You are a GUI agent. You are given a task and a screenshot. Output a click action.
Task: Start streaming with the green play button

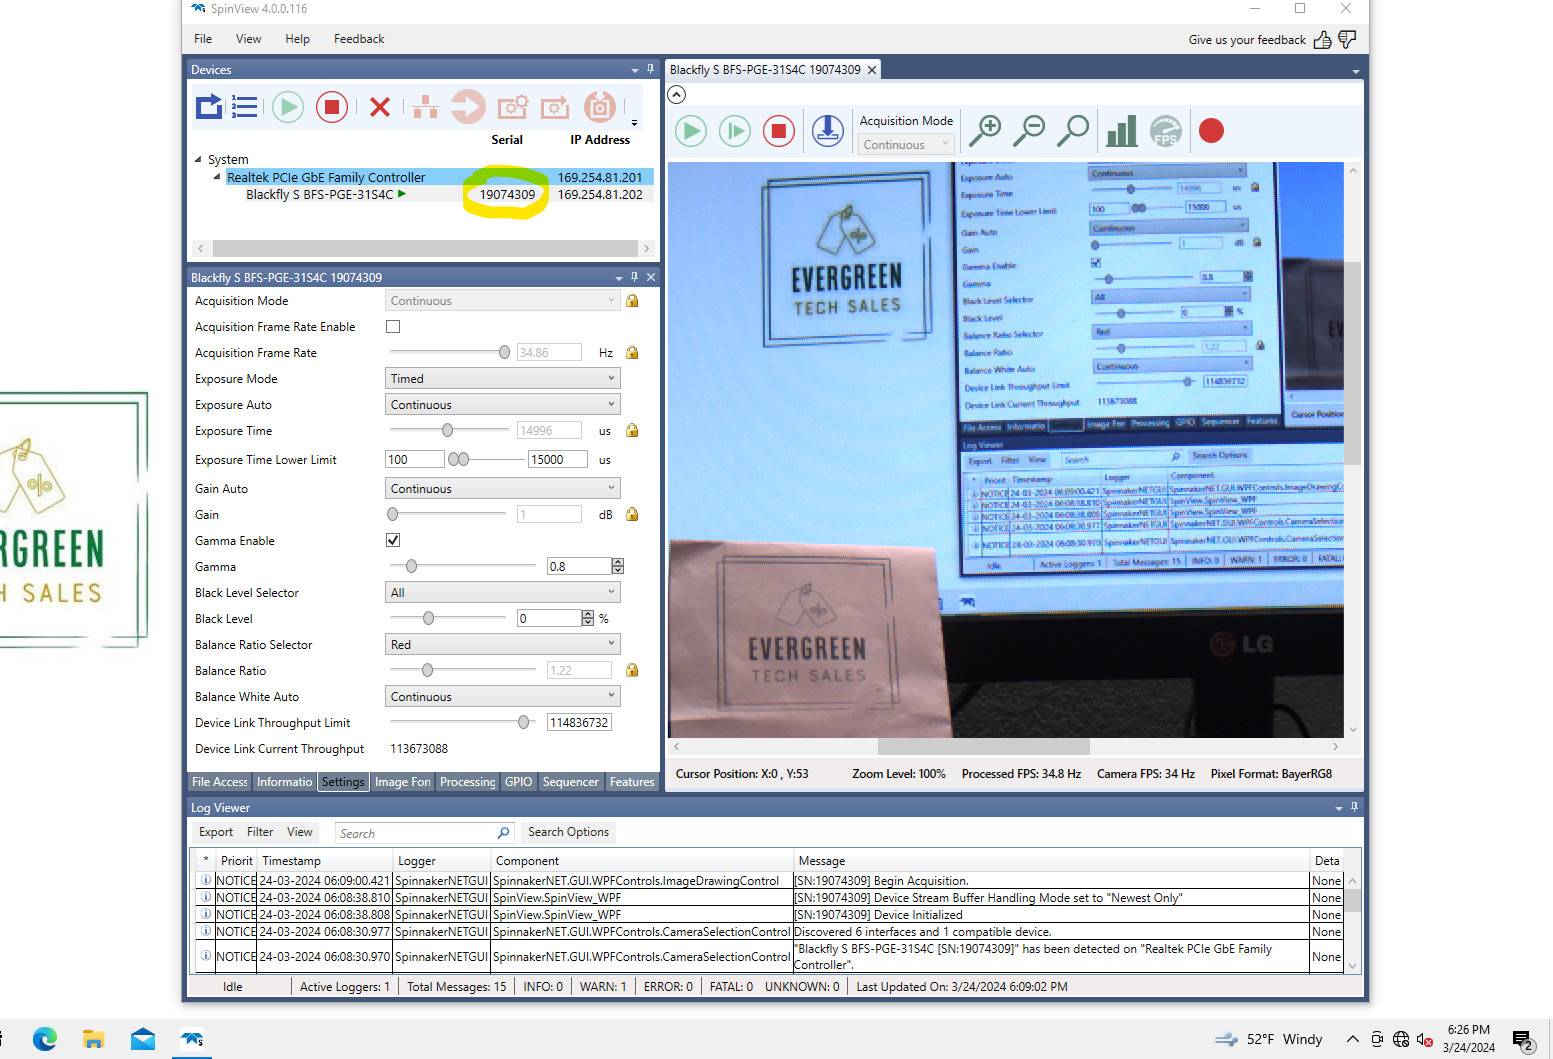pos(691,131)
